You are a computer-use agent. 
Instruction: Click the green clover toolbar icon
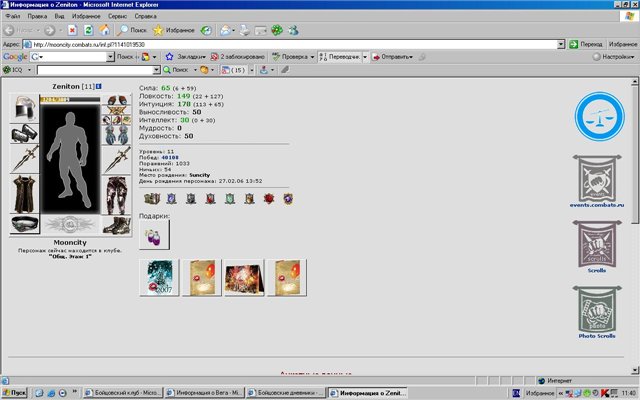(x=277, y=30)
